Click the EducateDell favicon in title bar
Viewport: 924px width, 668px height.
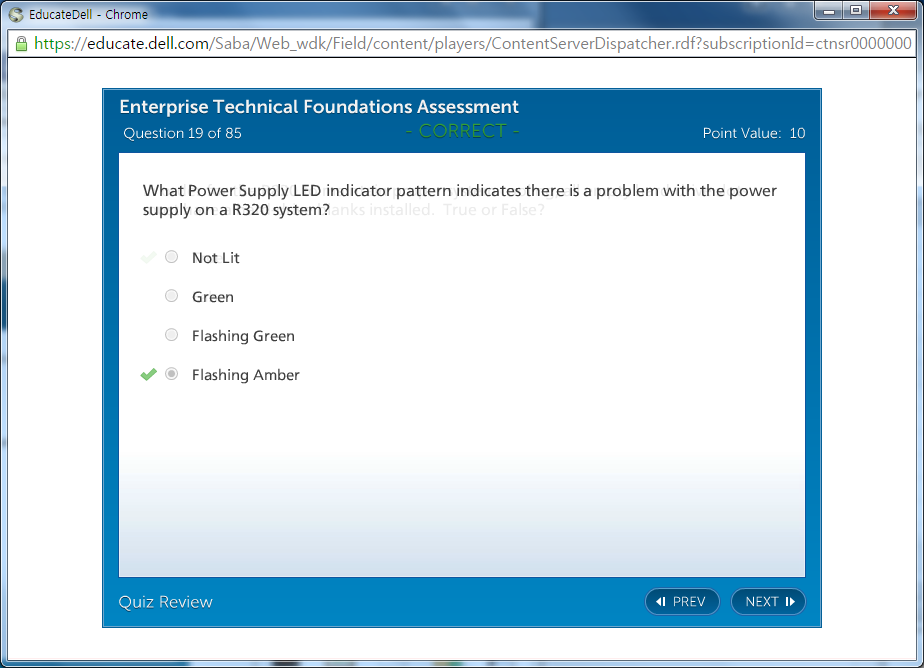pos(16,15)
